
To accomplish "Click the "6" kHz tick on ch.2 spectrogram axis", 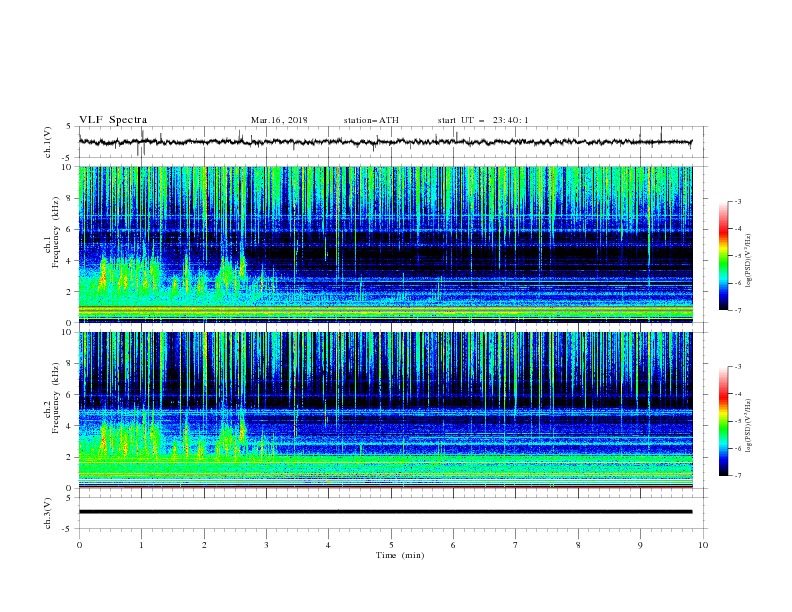I will point(70,394).
